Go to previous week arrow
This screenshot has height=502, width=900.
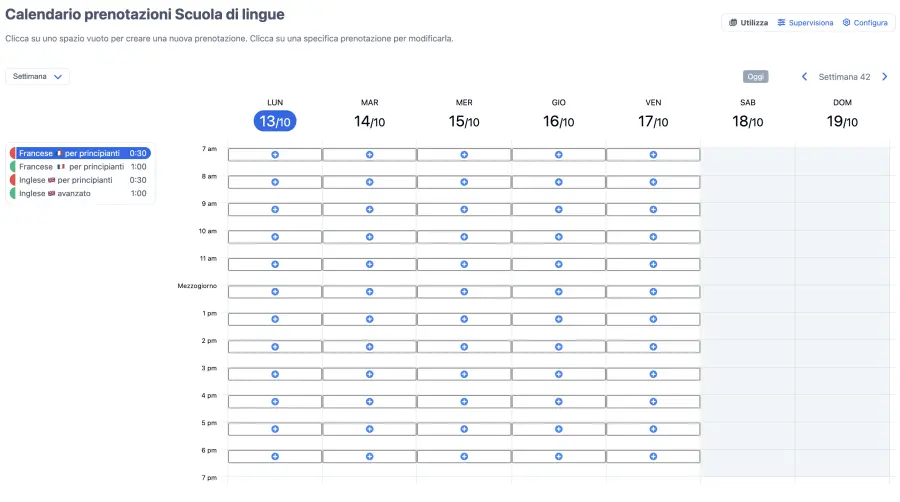point(804,77)
